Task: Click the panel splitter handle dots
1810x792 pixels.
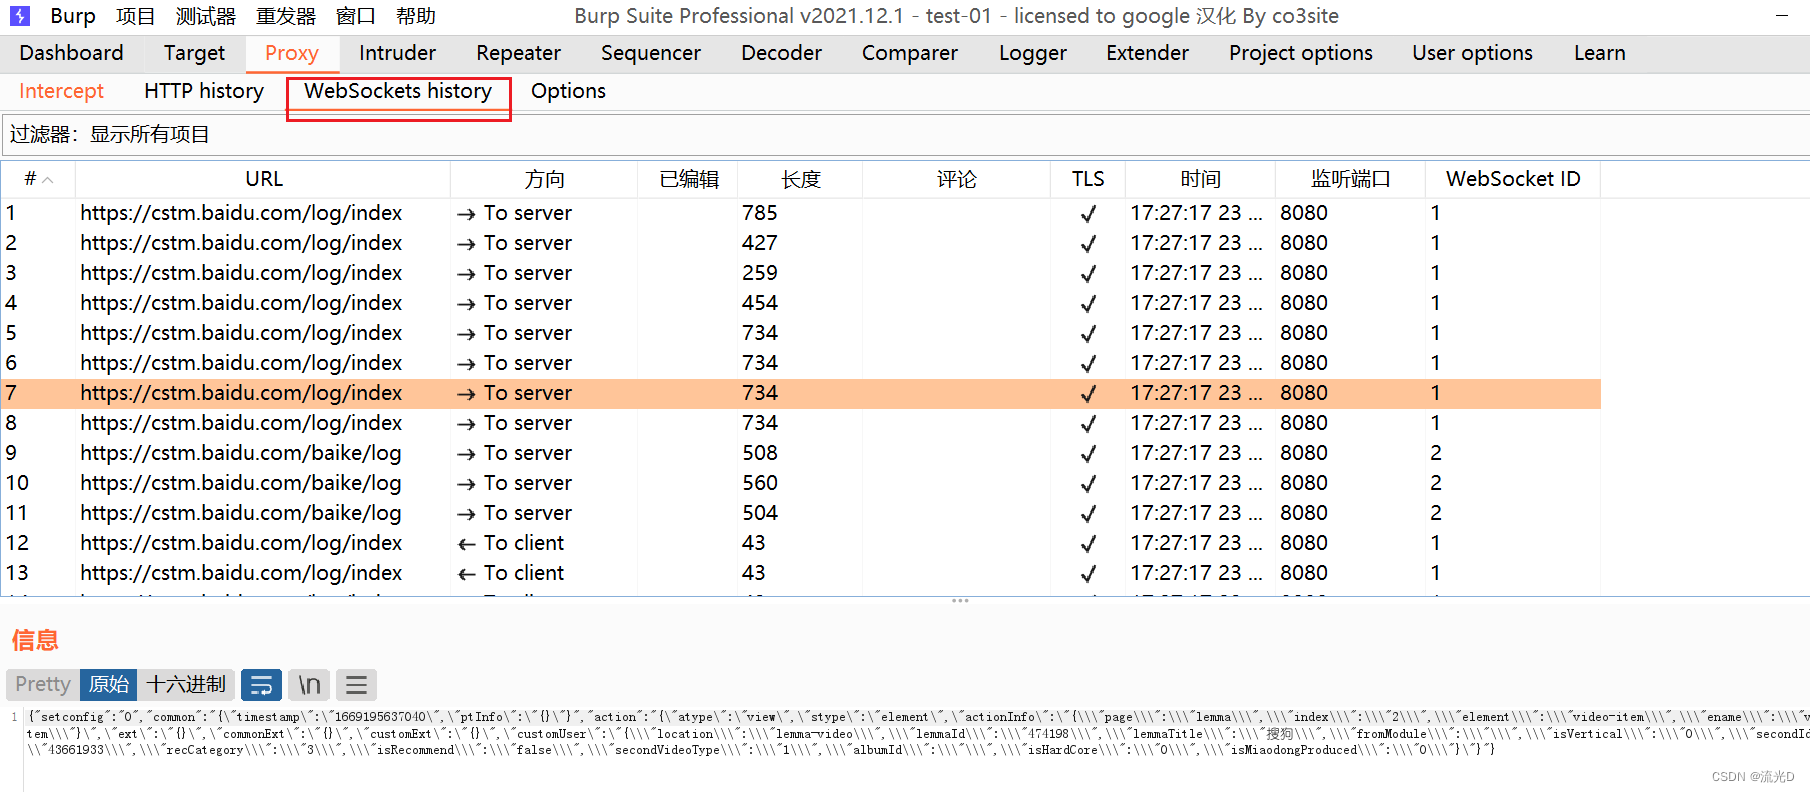Action: (960, 601)
